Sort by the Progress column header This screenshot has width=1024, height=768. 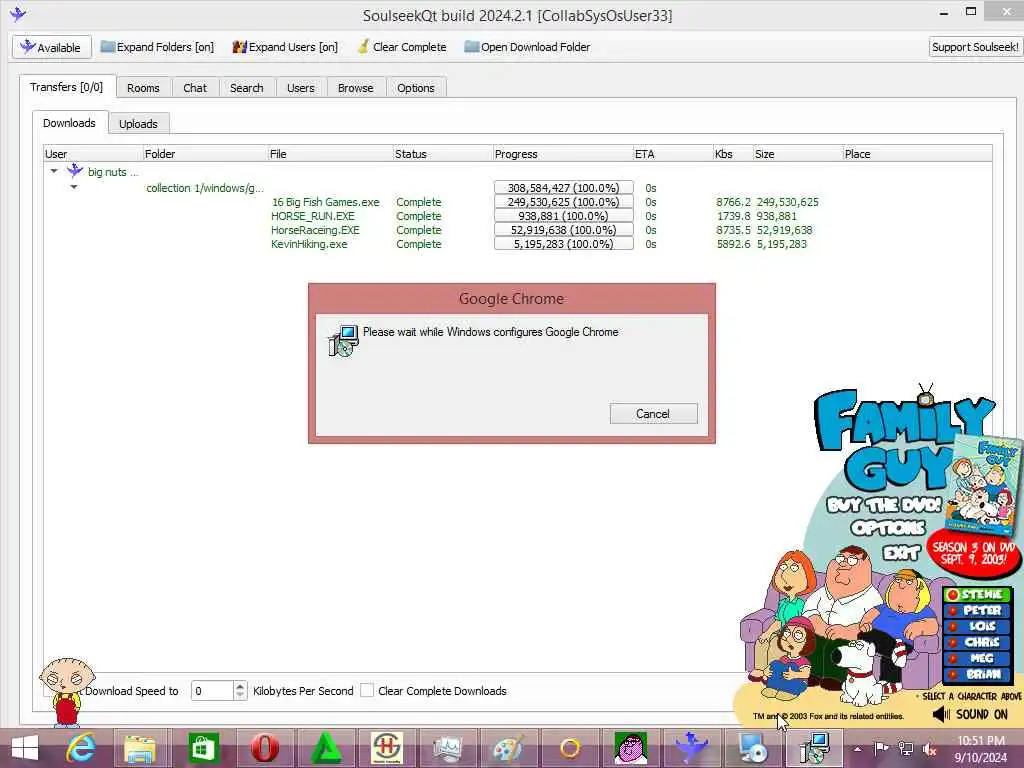[x=563, y=154]
